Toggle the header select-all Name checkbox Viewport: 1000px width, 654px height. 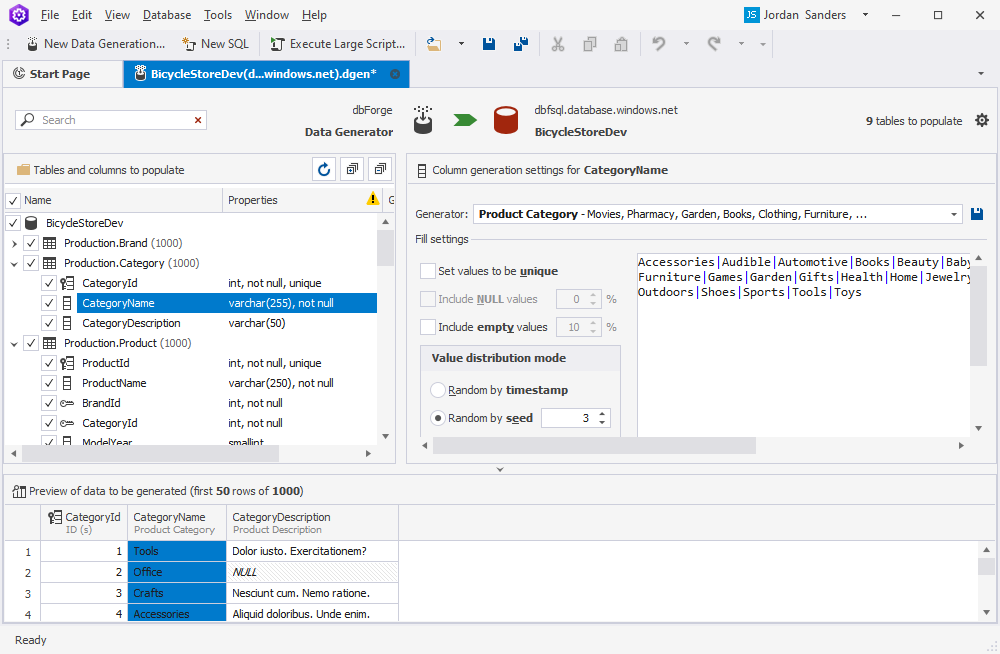tap(13, 200)
